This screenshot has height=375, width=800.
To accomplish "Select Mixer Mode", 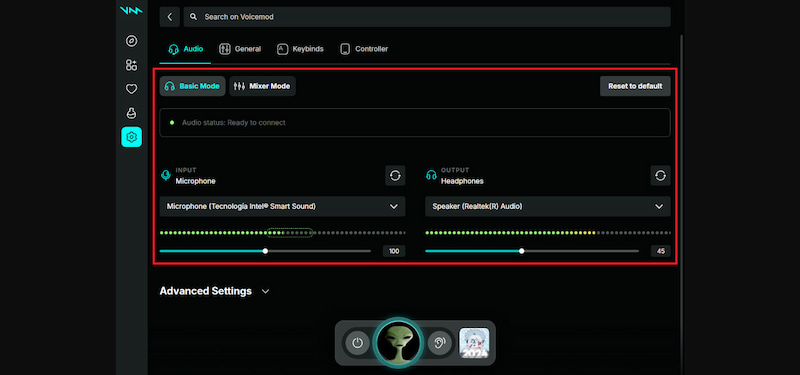I will [262, 86].
